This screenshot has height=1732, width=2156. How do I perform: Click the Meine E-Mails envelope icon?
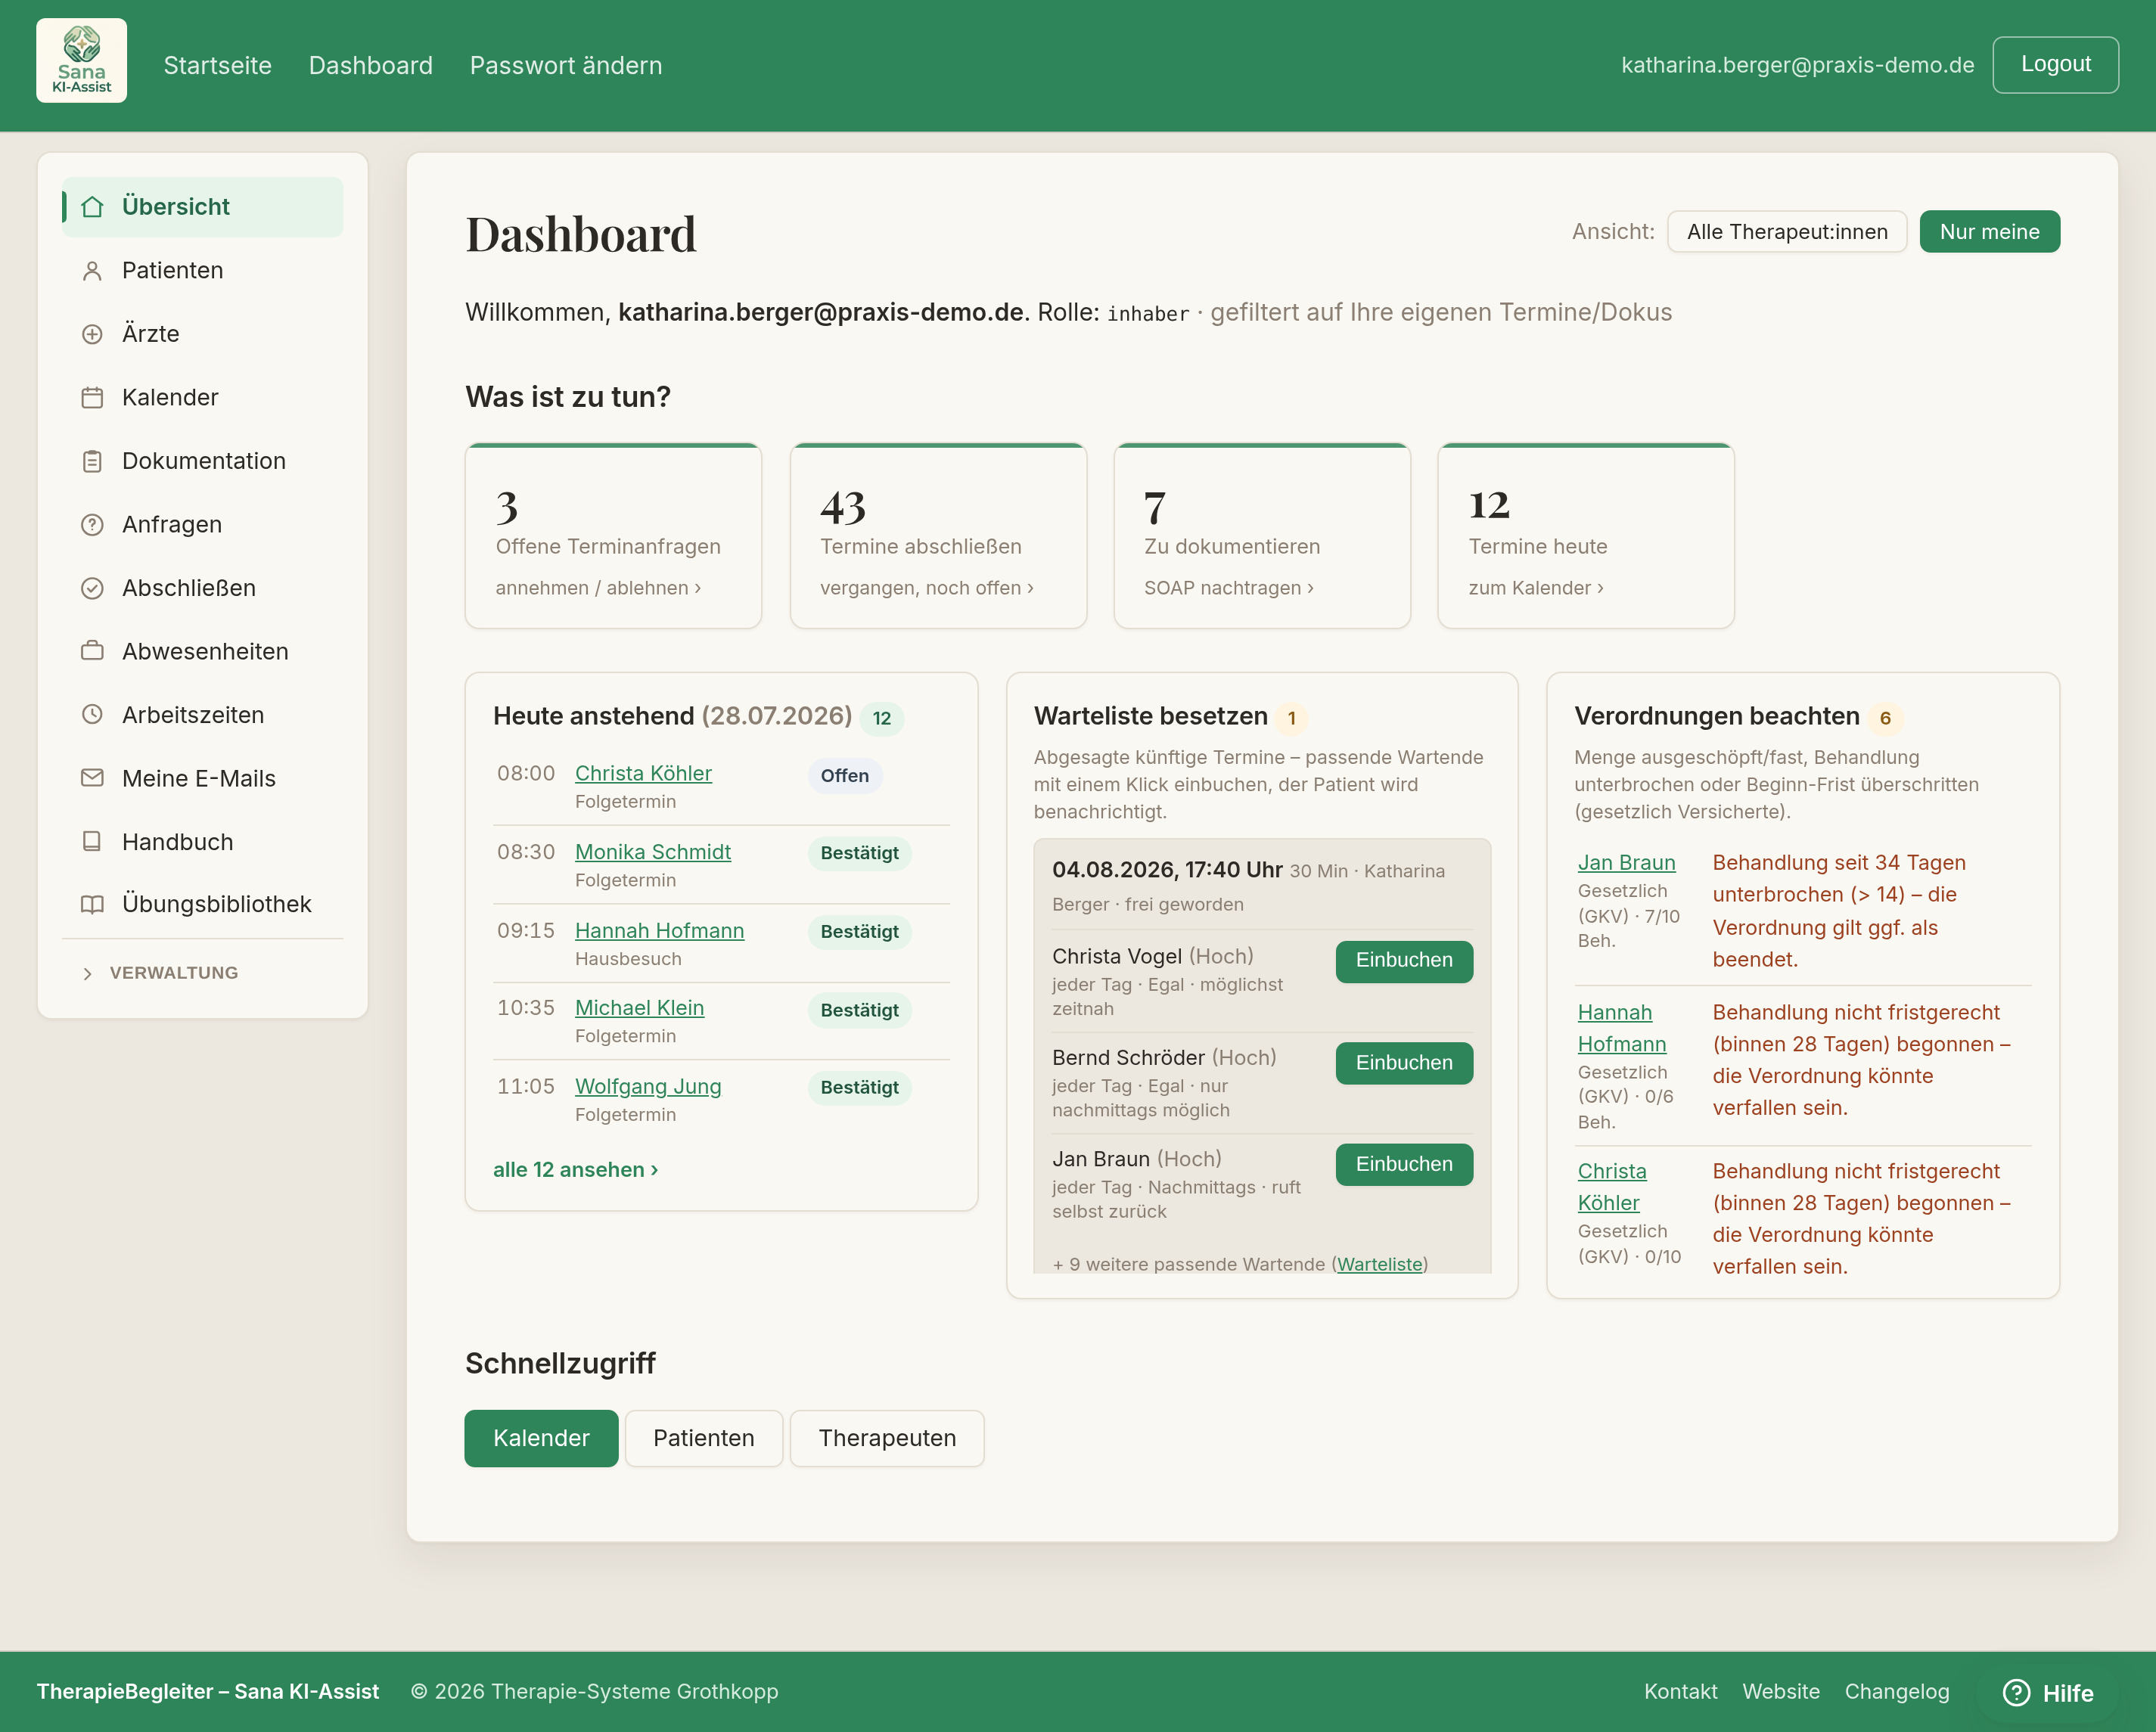point(92,778)
